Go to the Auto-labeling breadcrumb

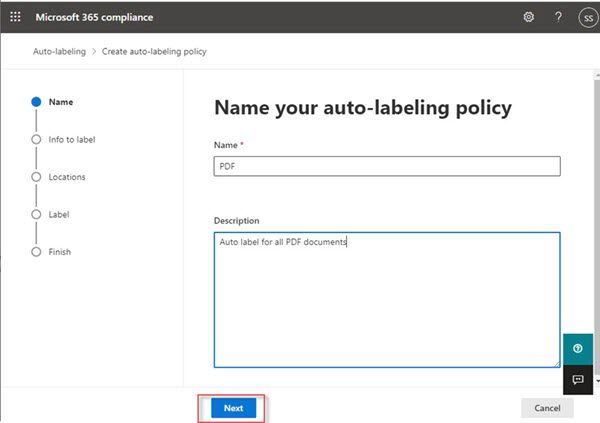click(59, 51)
